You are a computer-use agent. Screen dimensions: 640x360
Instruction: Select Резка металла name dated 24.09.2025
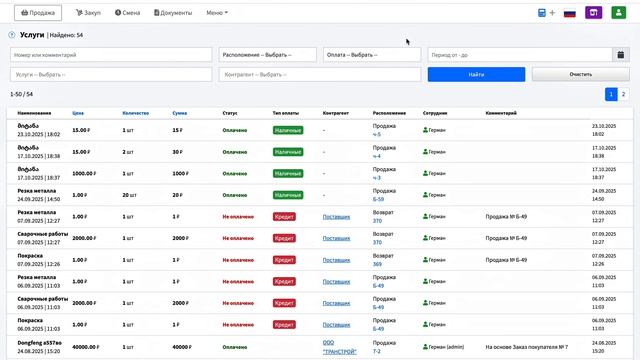tap(36, 191)
